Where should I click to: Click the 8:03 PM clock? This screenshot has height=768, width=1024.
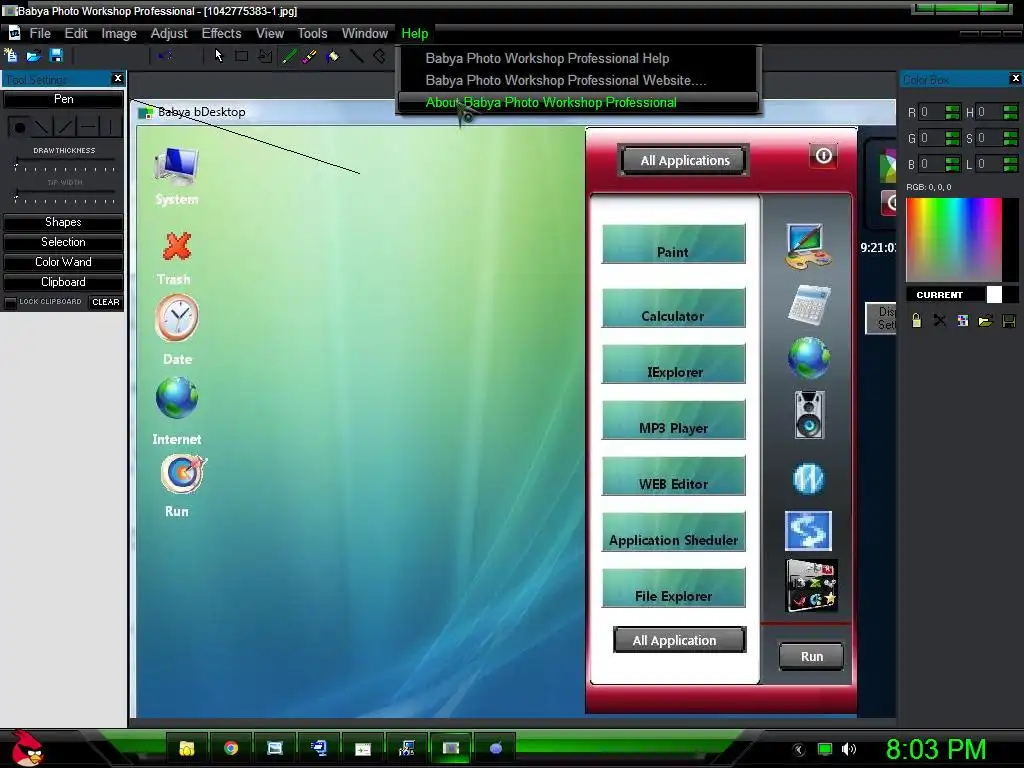[936, 749]
